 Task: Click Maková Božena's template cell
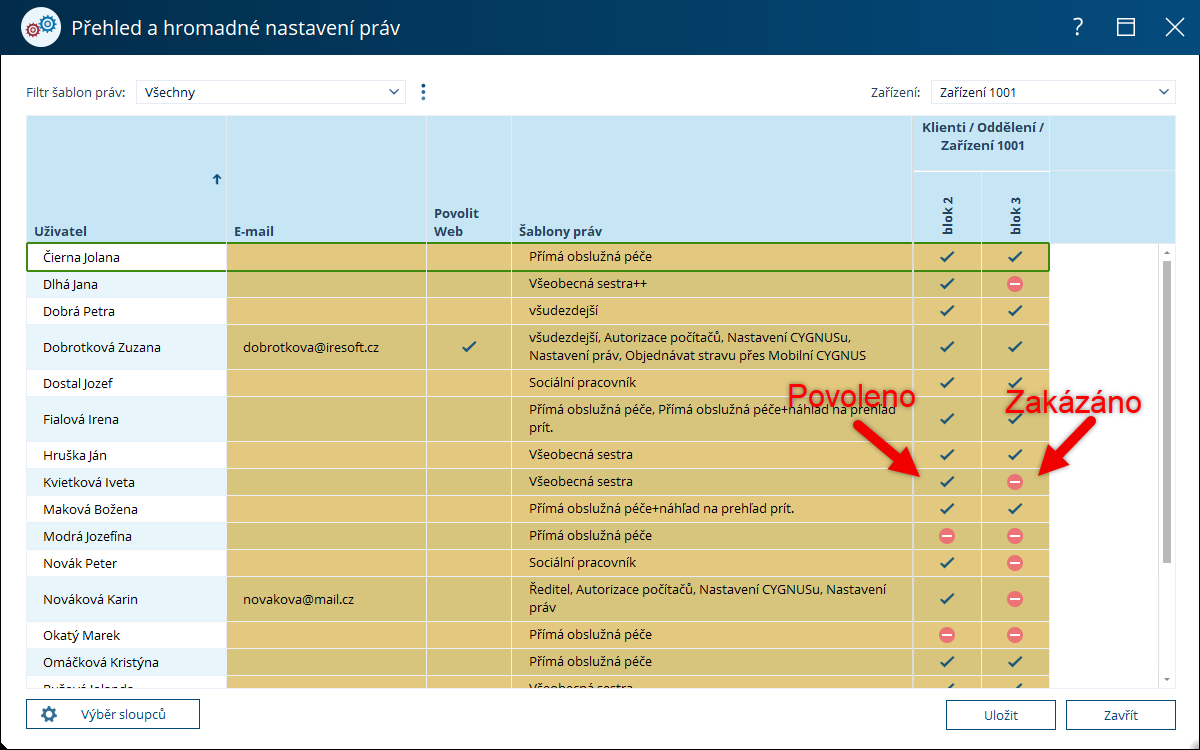click(712, 509)
